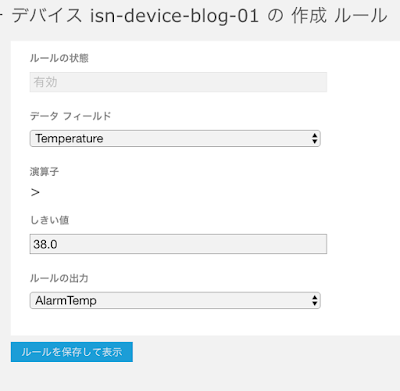Click the しきい値 input showing 38.0
This screenshot has width=400, height=391.
point(178,244)
